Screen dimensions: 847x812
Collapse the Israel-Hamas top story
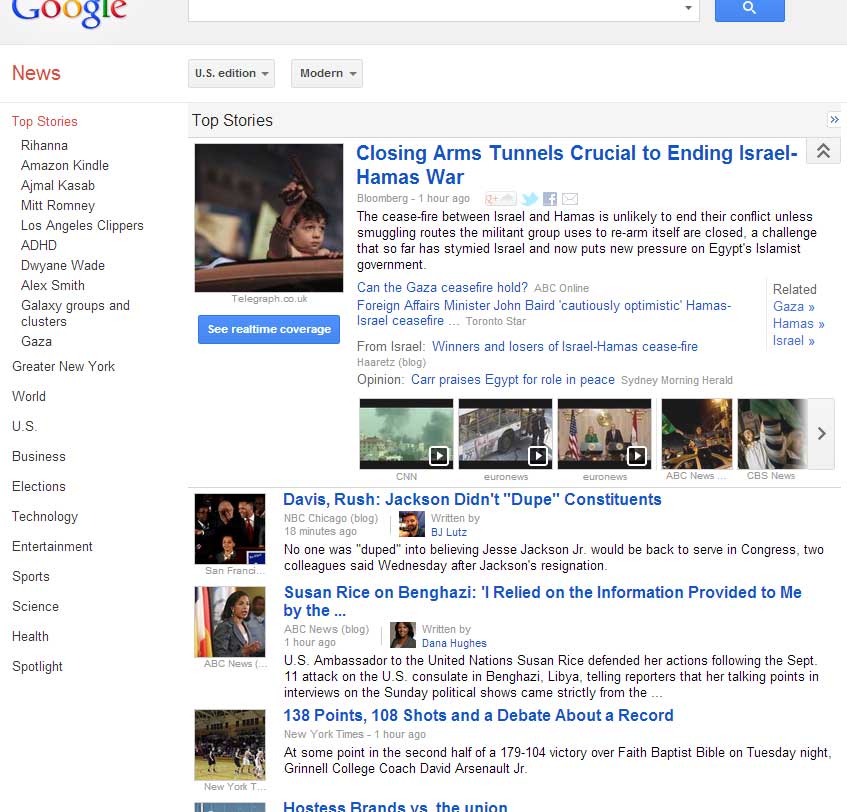pyautogui.click(x=823, y=150)
